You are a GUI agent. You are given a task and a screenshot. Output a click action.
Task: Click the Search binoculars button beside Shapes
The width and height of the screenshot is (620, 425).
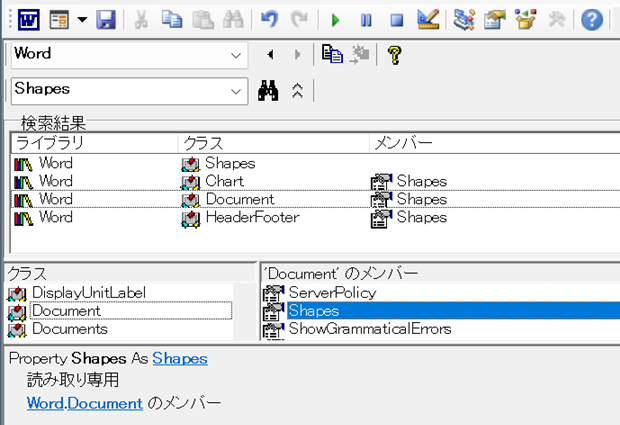click(268, 91)
